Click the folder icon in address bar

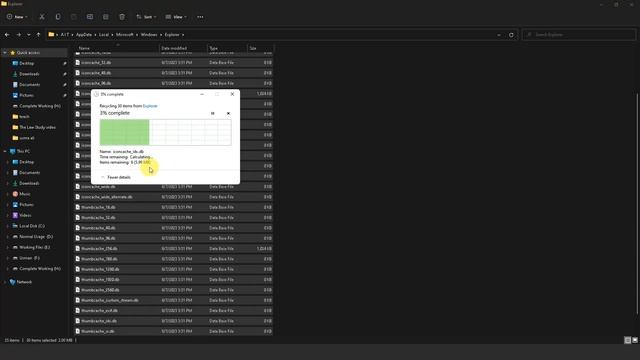[x=51, y=35]
